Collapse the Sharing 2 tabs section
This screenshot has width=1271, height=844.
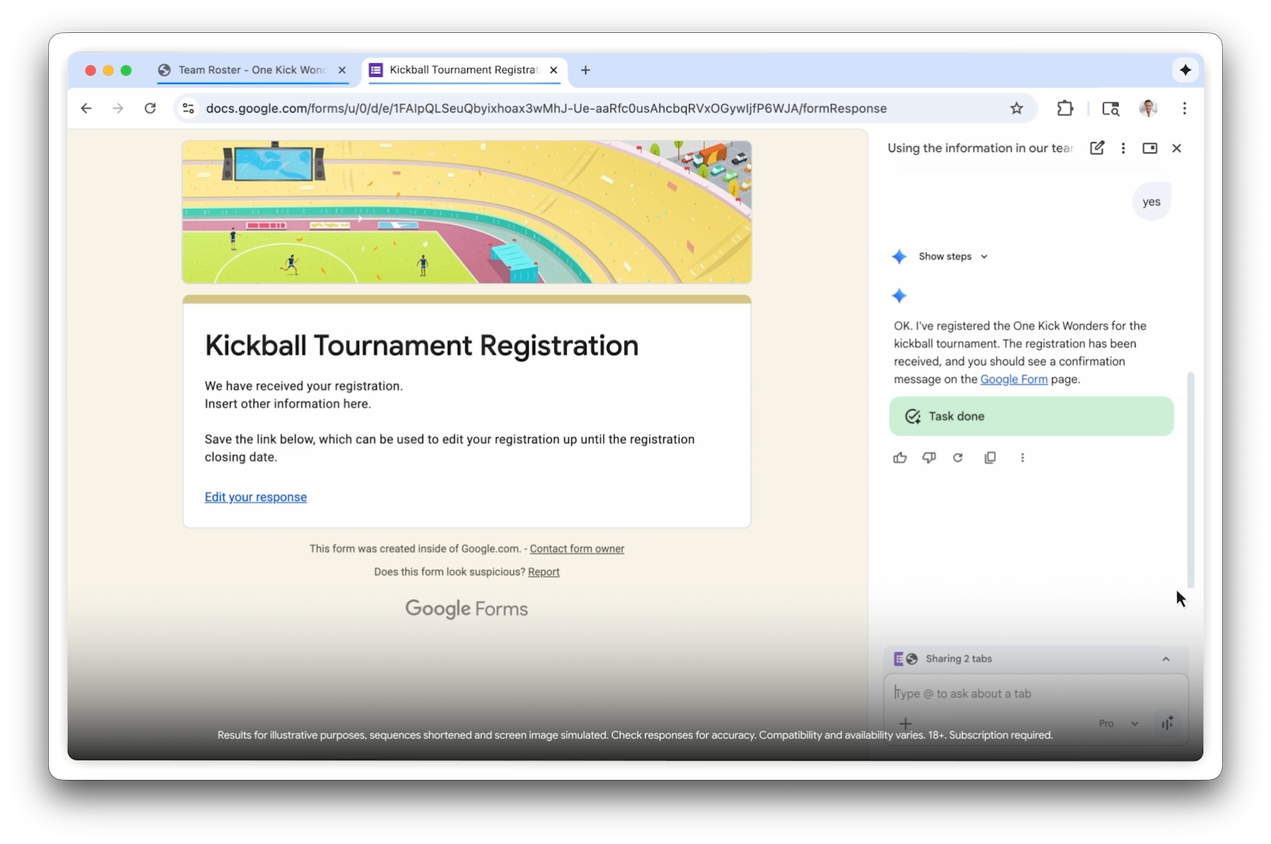tap(1166, 659)
